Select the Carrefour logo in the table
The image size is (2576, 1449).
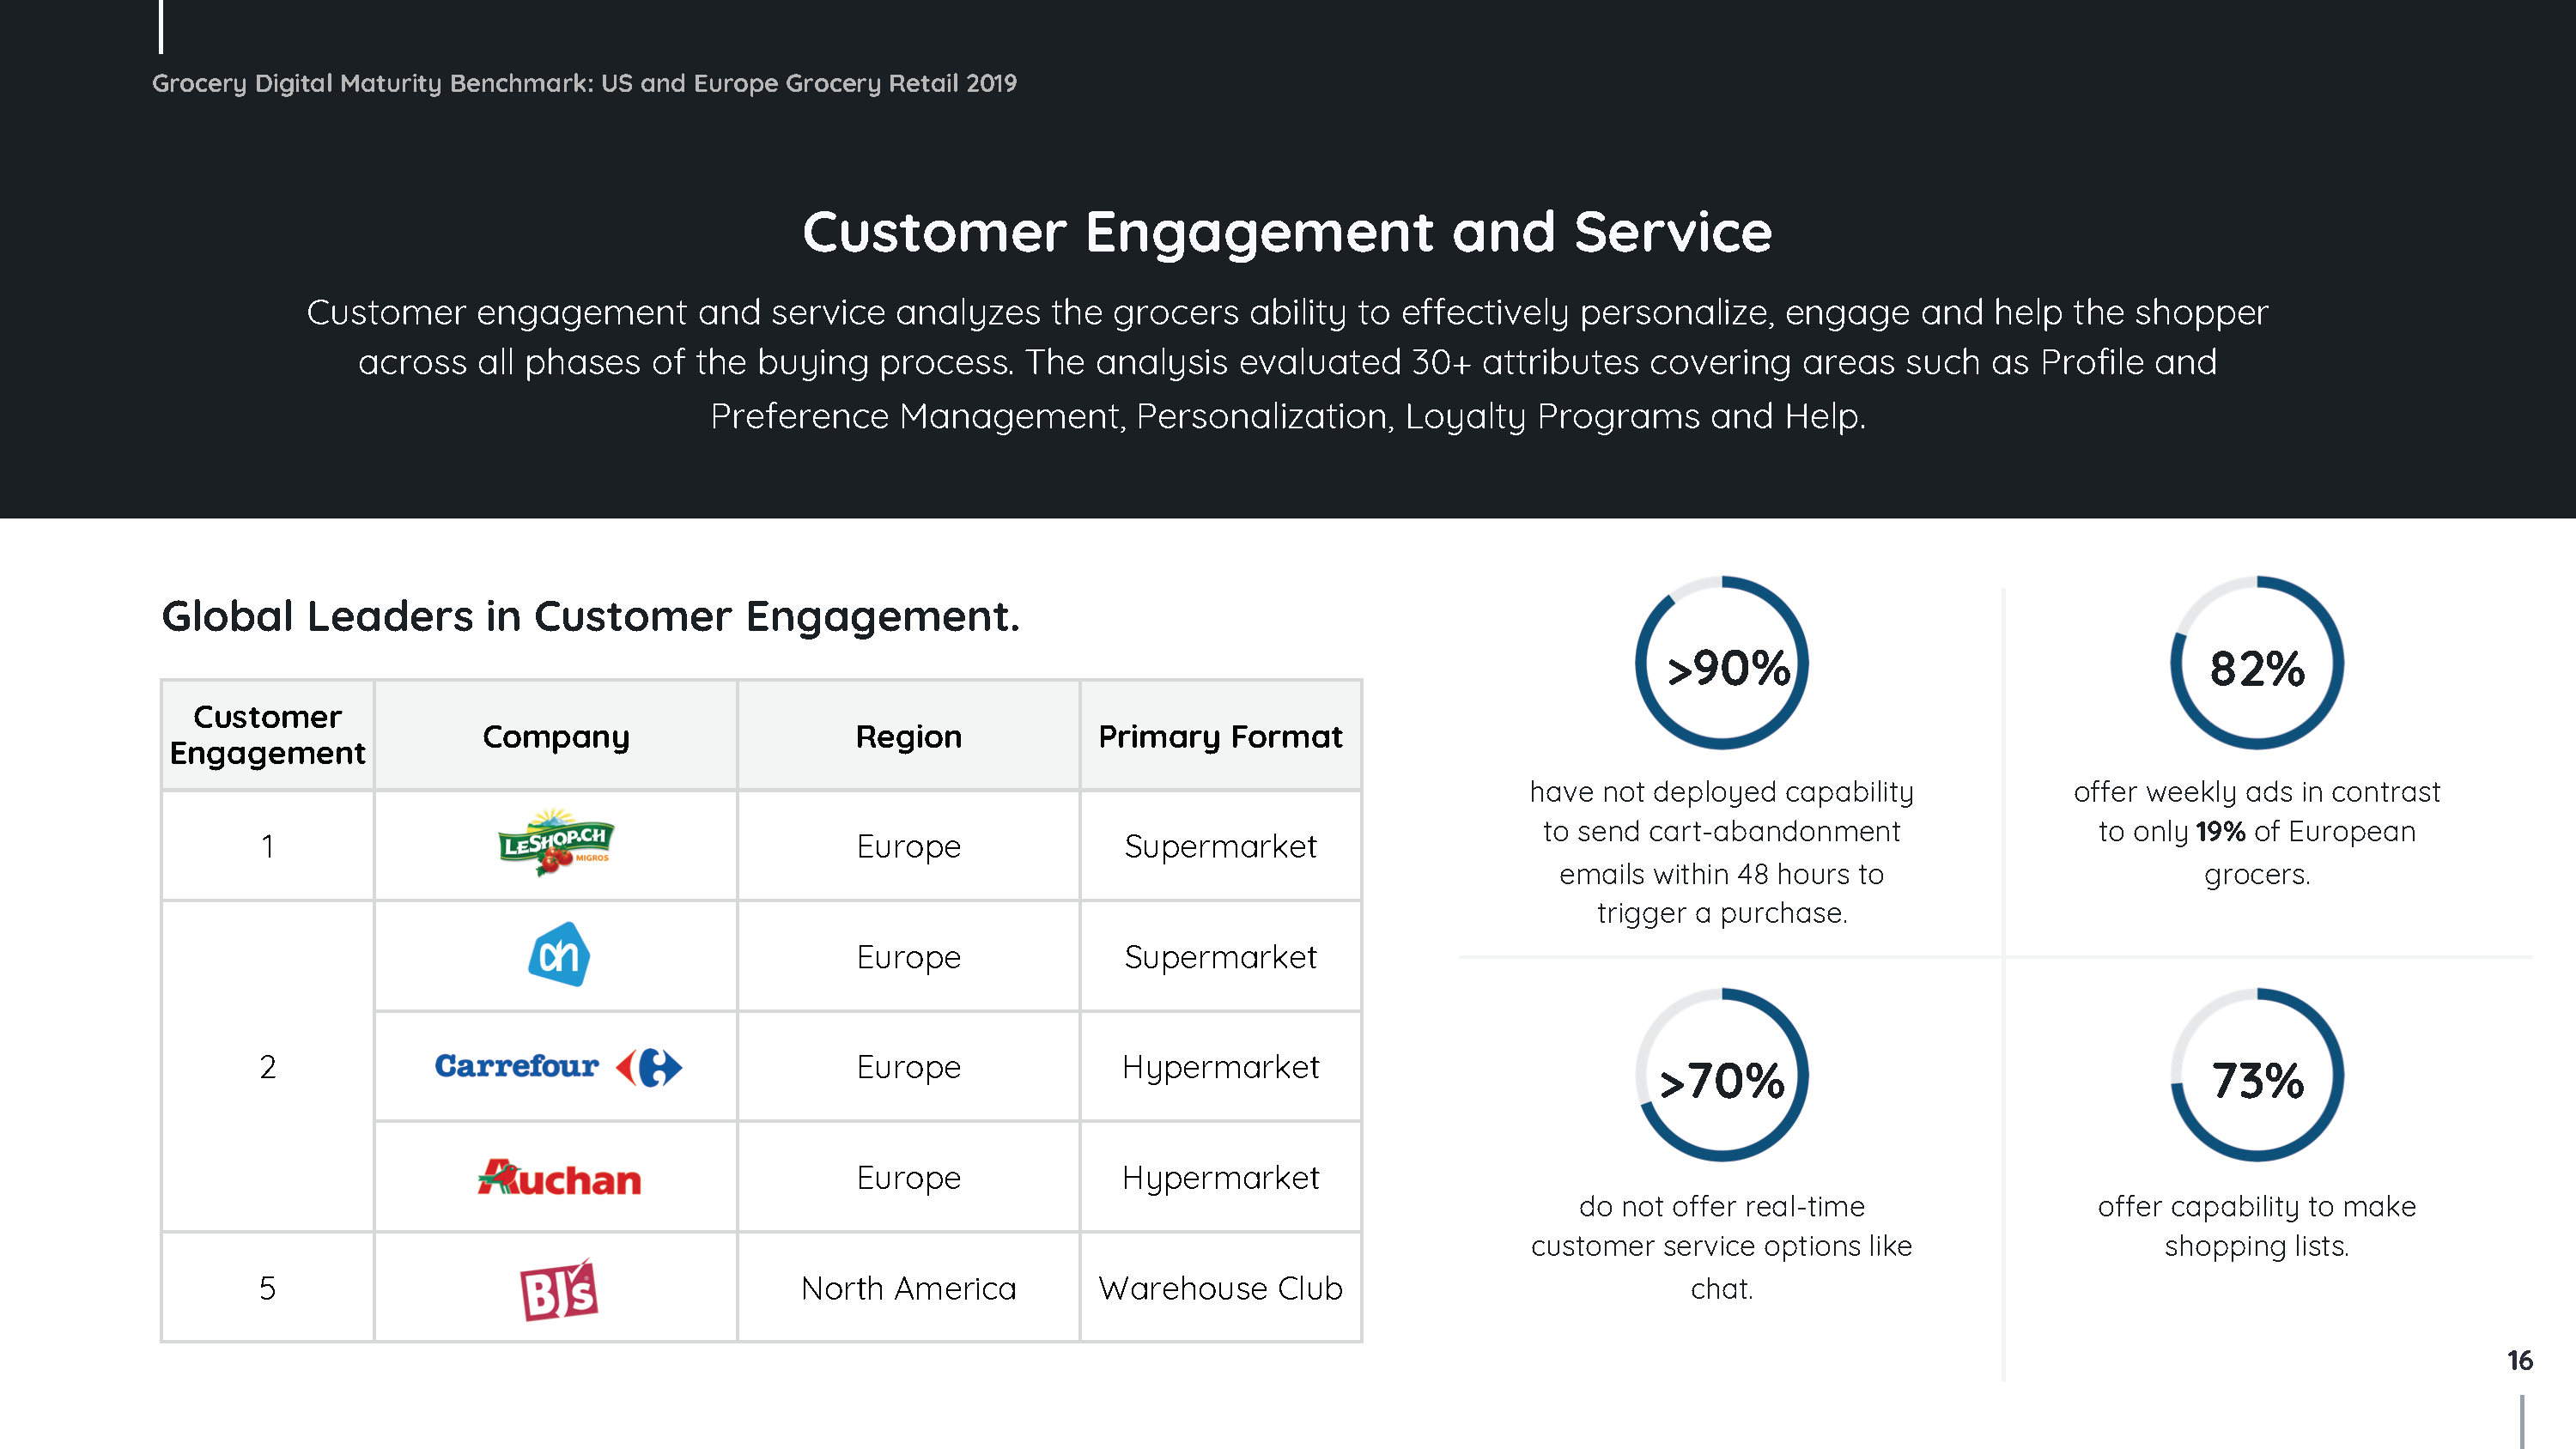pos(558,1066)
